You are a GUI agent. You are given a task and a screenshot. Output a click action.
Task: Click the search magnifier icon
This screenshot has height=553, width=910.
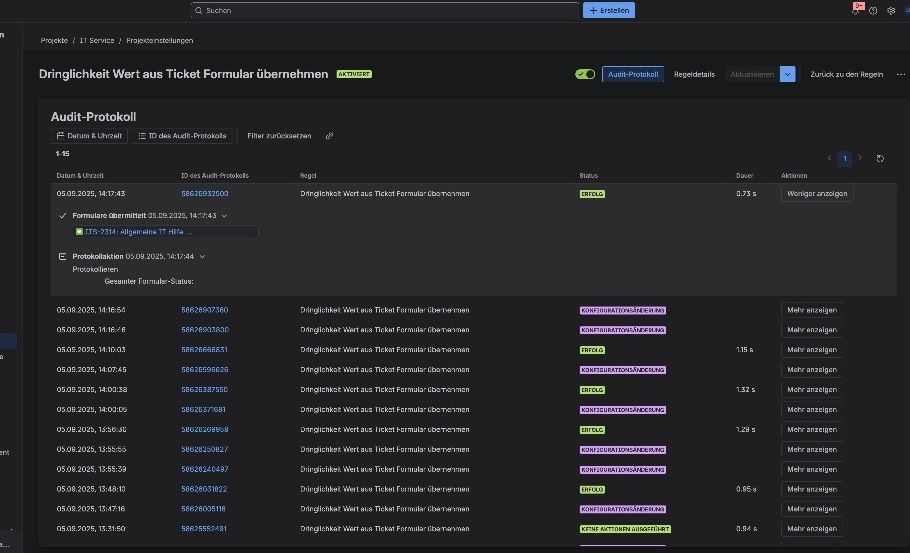[198, 10]
